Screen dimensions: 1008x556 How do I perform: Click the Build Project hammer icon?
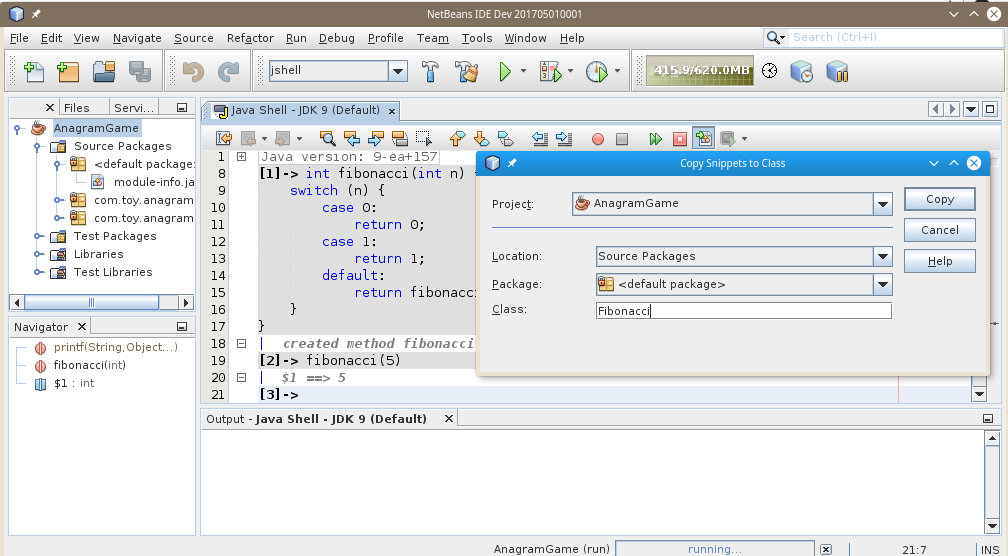tap(431, 71)
